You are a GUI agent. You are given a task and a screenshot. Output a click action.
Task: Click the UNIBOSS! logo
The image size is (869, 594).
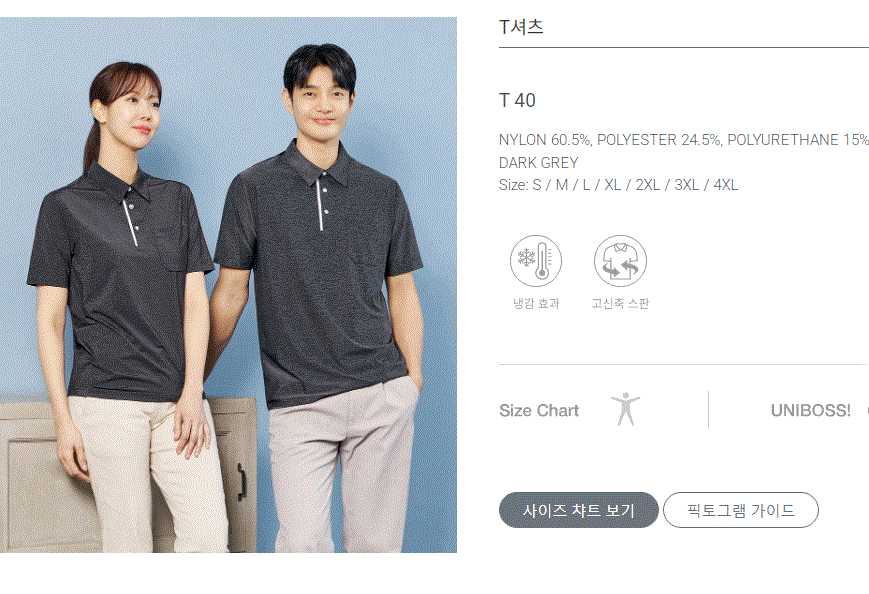coord(810,411)
